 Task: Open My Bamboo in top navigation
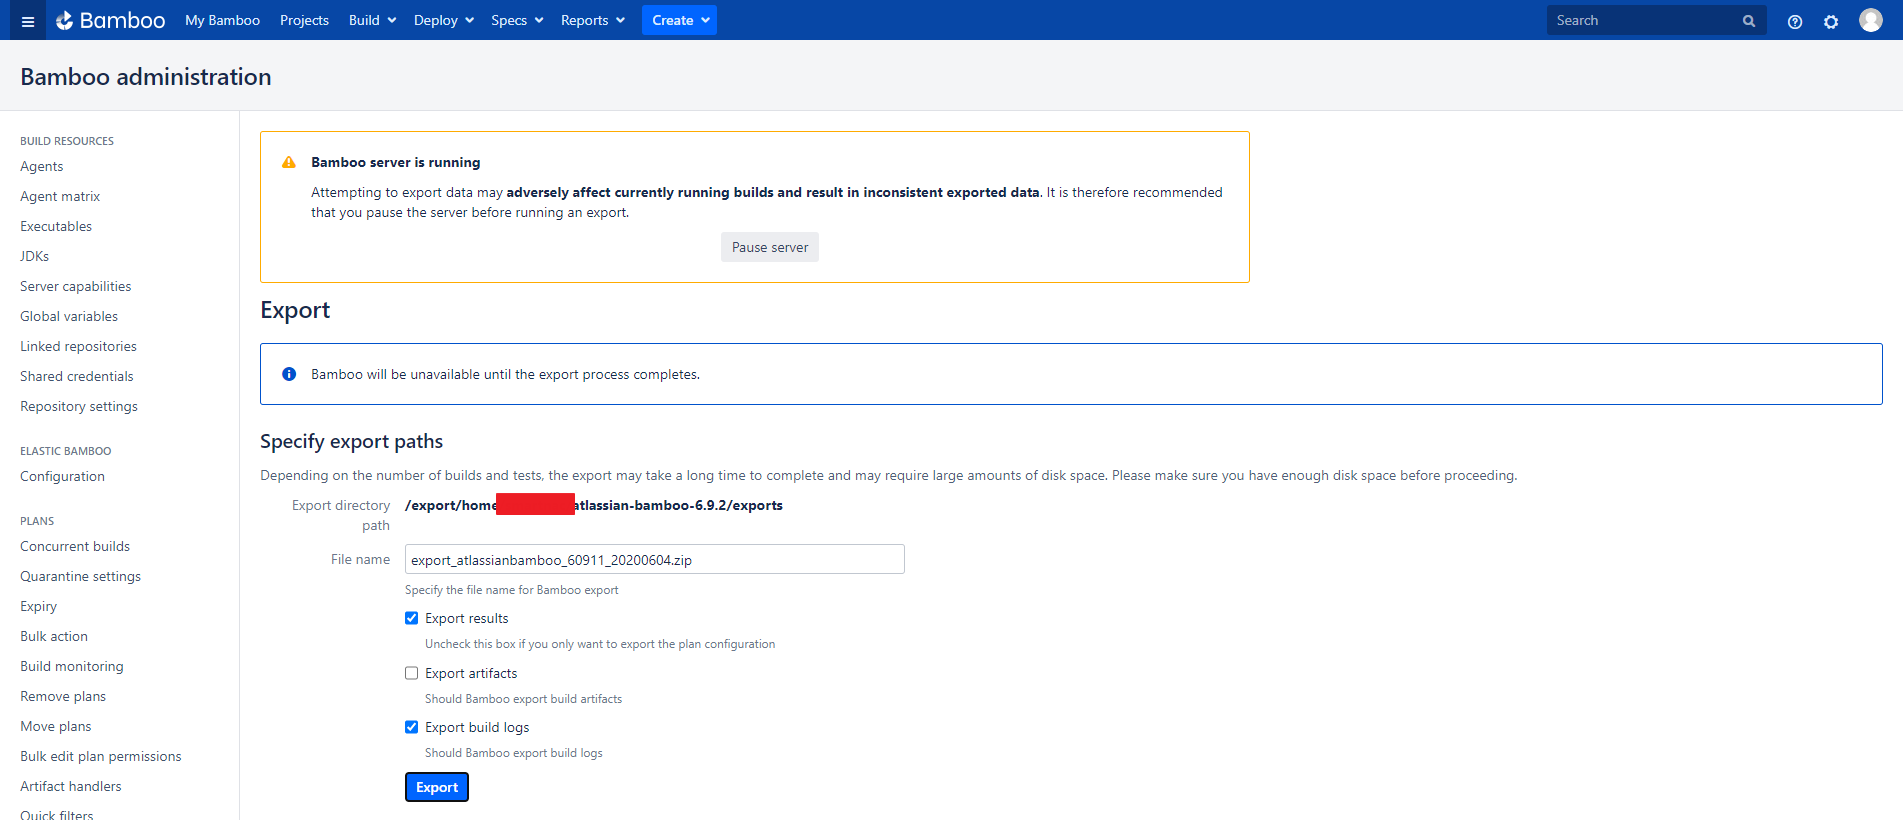[222, 20]
